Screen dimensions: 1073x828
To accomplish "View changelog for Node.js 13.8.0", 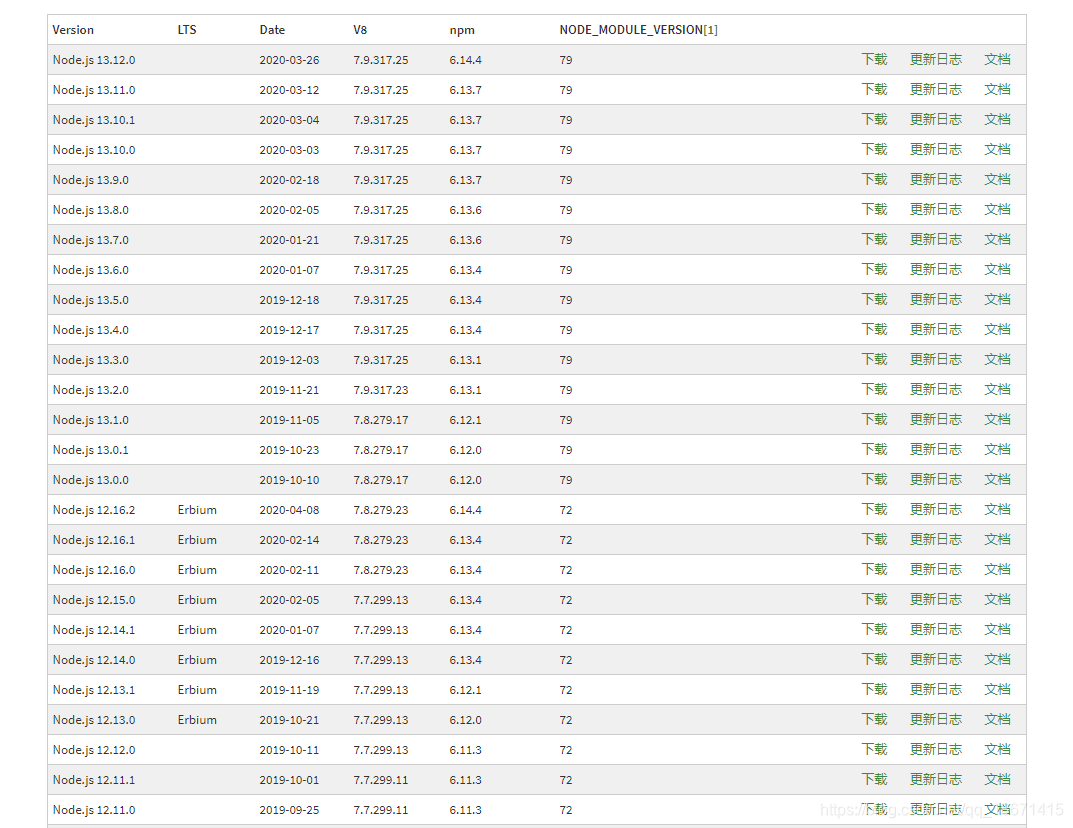I will coord(935,209).
